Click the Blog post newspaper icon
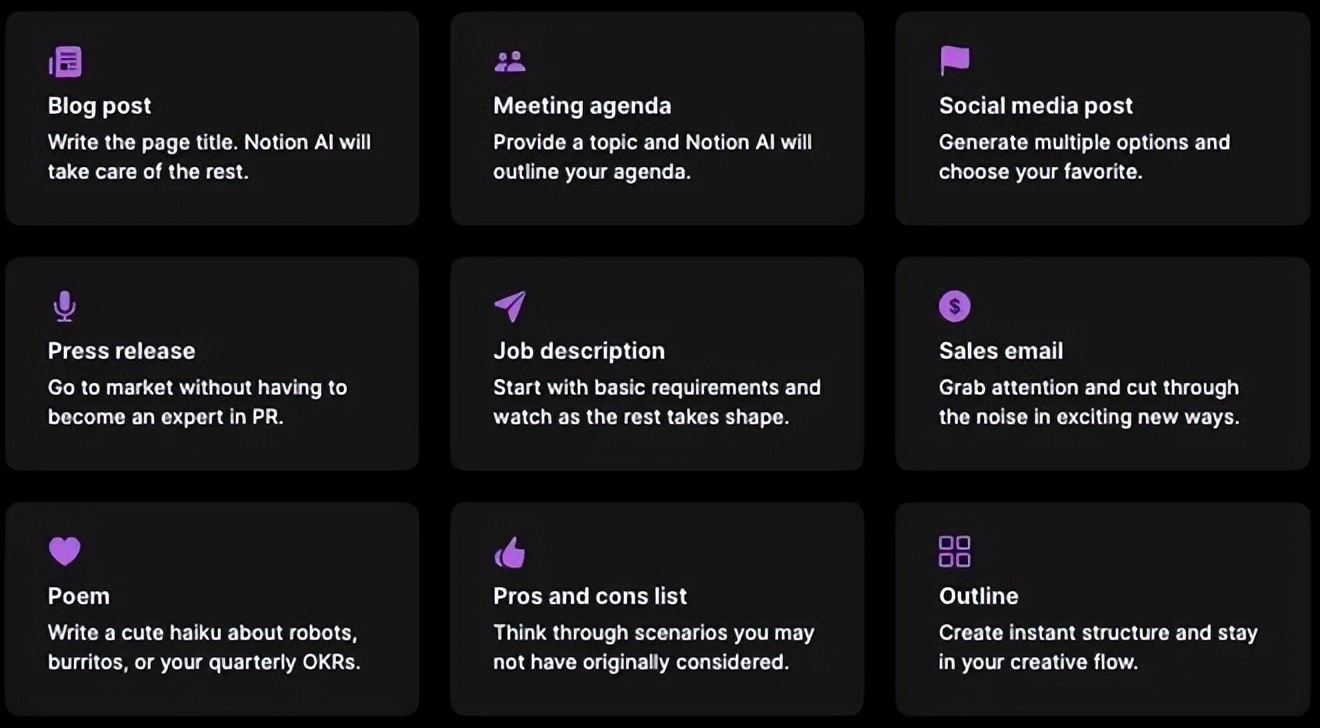Screen dimensions: 1320x728 point(65,62)
